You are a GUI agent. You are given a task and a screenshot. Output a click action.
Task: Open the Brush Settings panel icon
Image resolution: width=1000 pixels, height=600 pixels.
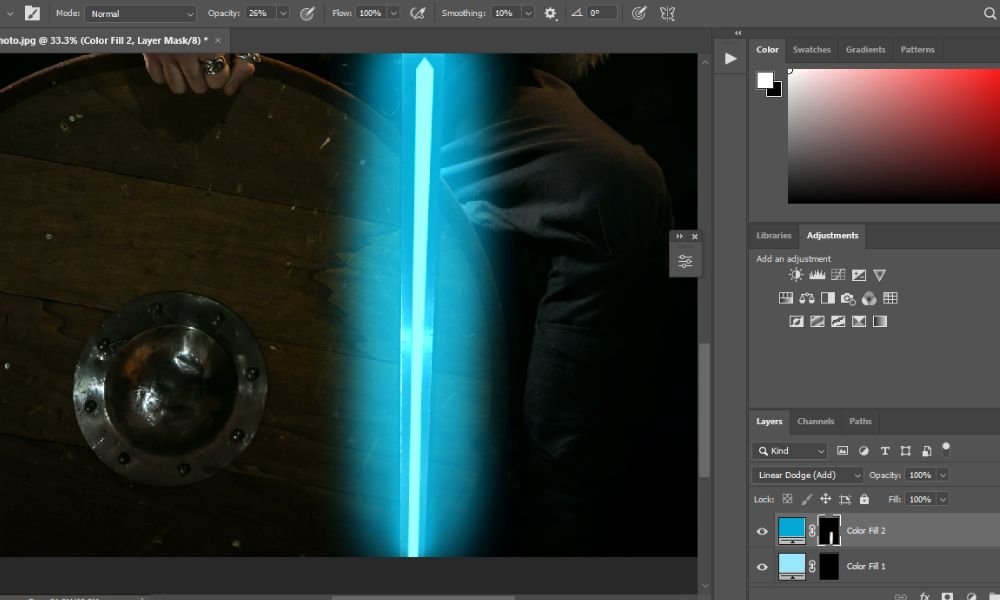(32, 13)
